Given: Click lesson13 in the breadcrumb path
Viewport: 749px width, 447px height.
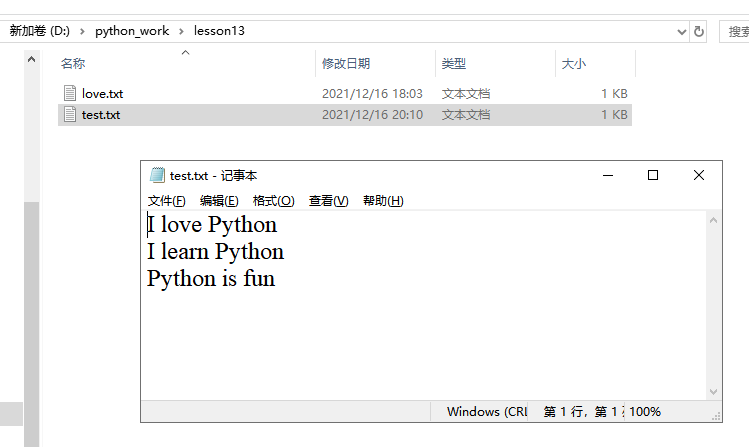Looking at the screenshot, I should [219, 31].
